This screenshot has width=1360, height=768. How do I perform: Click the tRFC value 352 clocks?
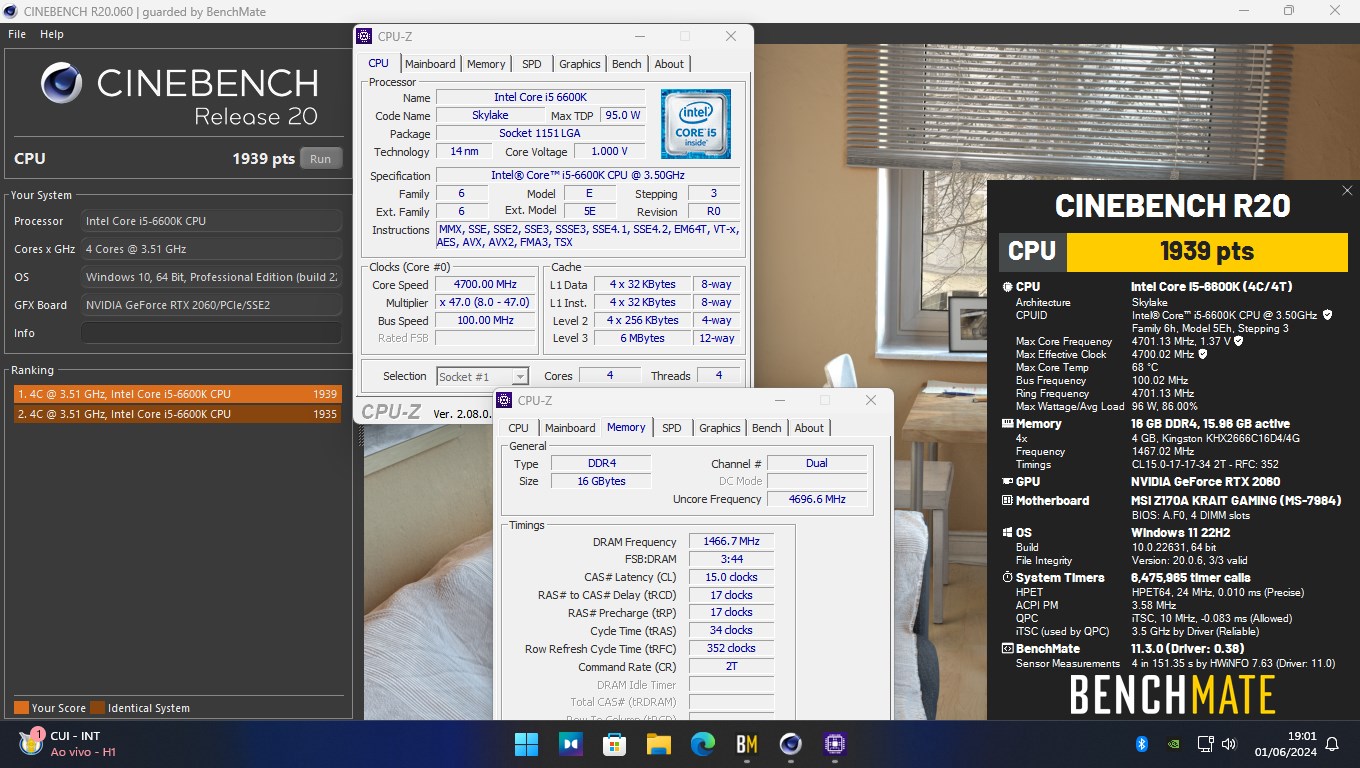click(x=731, y=649)
